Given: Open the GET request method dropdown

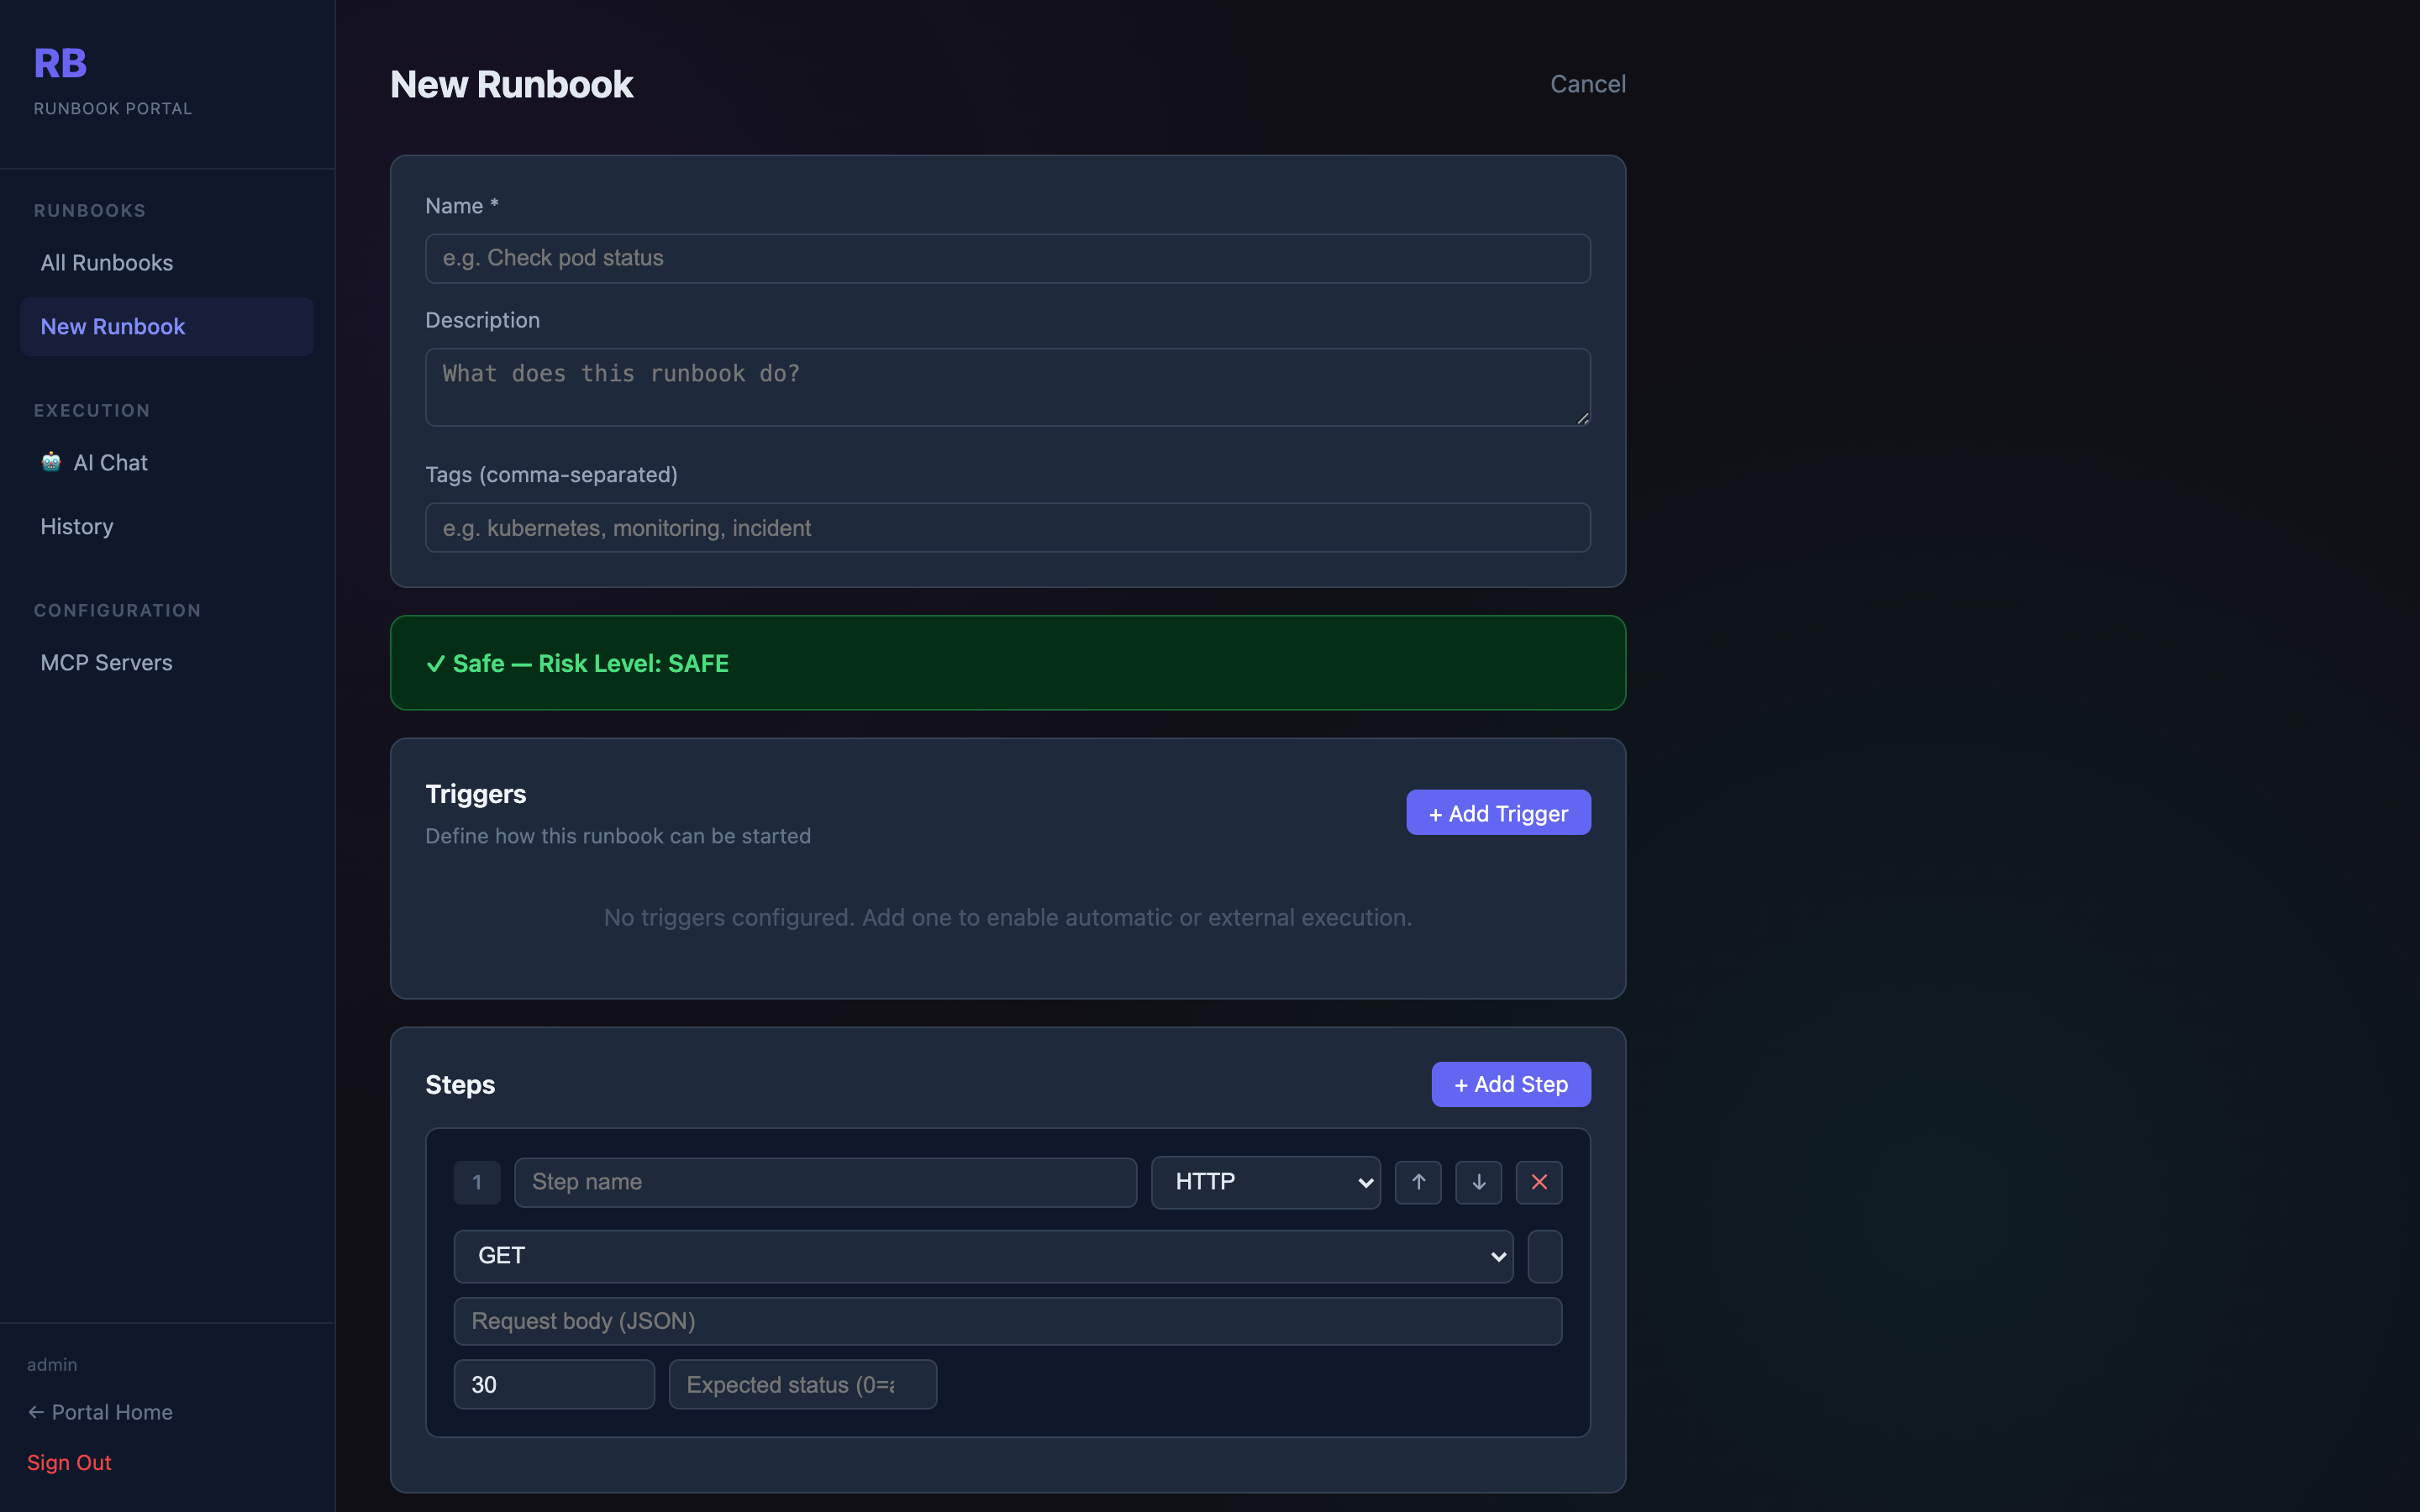Looking at the screenshot, I should (x=983, y=1256).
